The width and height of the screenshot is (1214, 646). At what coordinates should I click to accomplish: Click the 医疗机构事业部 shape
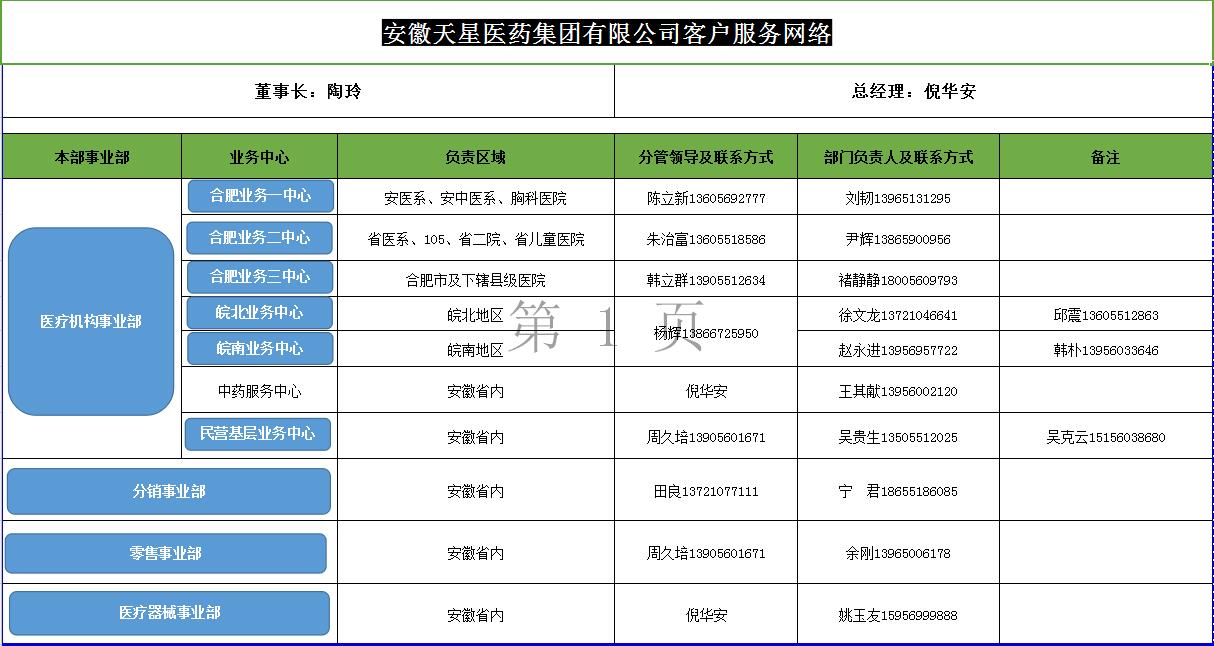(91, 321)
